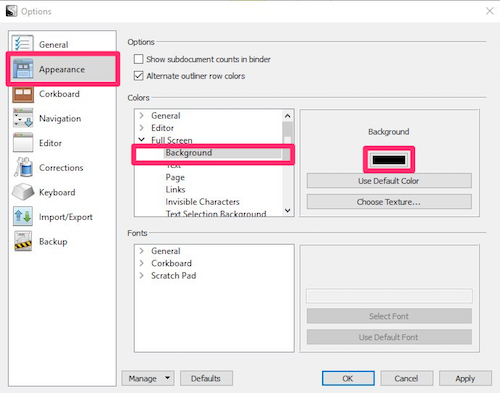Image resolution: width=500 pixels, height=393 pixels.
Task: Open the Navigation category icon
Action: (23, 118)
